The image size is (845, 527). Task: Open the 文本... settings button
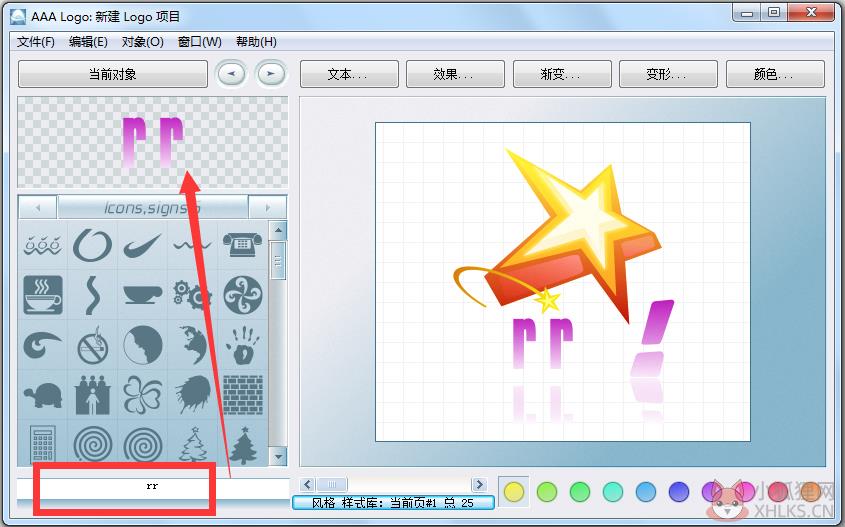pyautogui.click(x=349, y=74)
